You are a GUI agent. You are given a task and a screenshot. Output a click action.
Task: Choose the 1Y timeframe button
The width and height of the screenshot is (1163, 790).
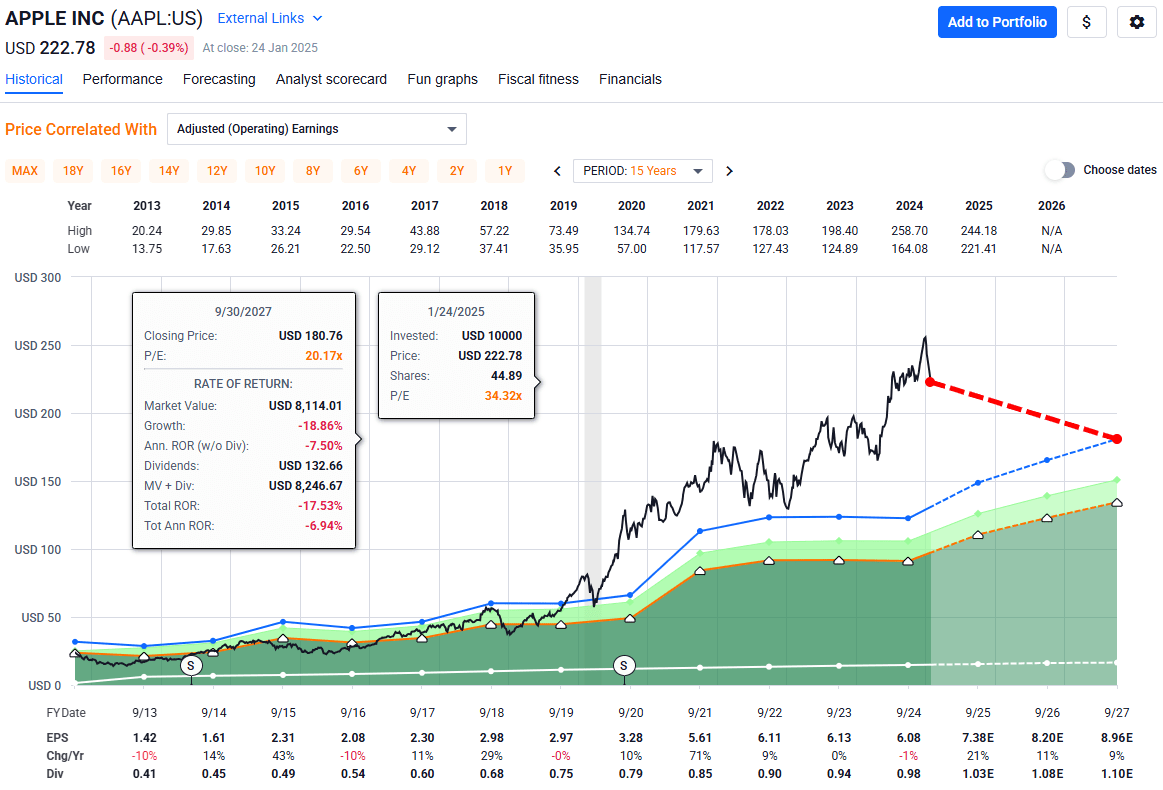tap(505, 170)
